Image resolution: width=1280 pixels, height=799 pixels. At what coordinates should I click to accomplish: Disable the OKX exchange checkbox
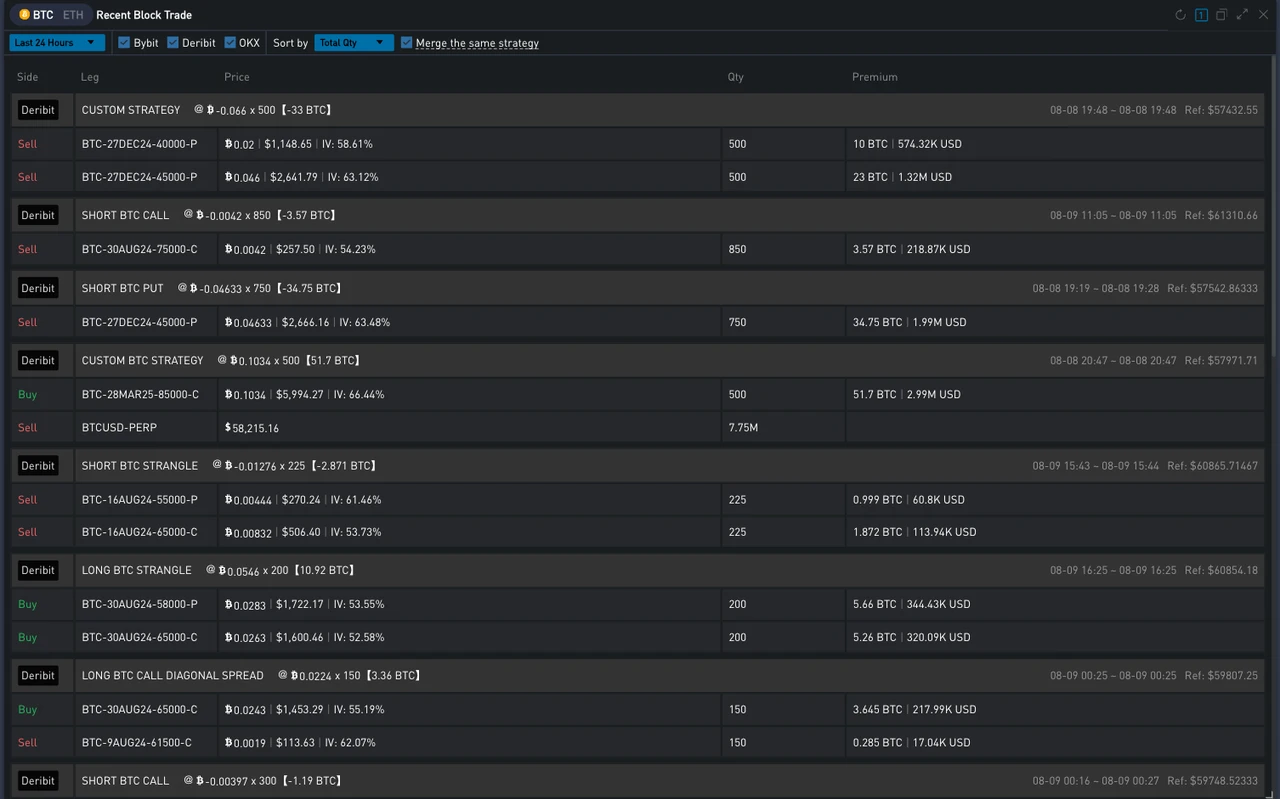[x=230, y=43]
